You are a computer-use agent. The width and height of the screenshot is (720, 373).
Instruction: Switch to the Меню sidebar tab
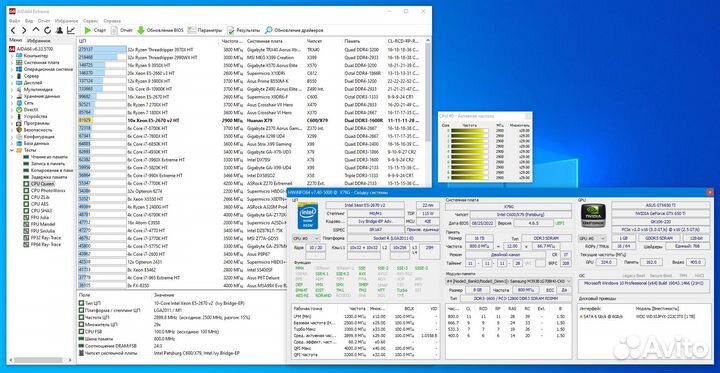(16, 40)
